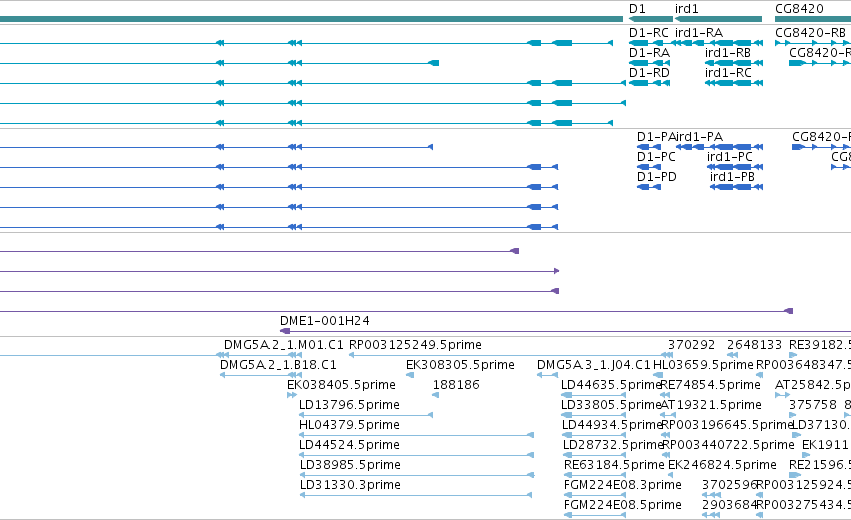Viewport: 851px width, 520px height.
Task: Select the 370292 feature label
Action: point(691,345)
